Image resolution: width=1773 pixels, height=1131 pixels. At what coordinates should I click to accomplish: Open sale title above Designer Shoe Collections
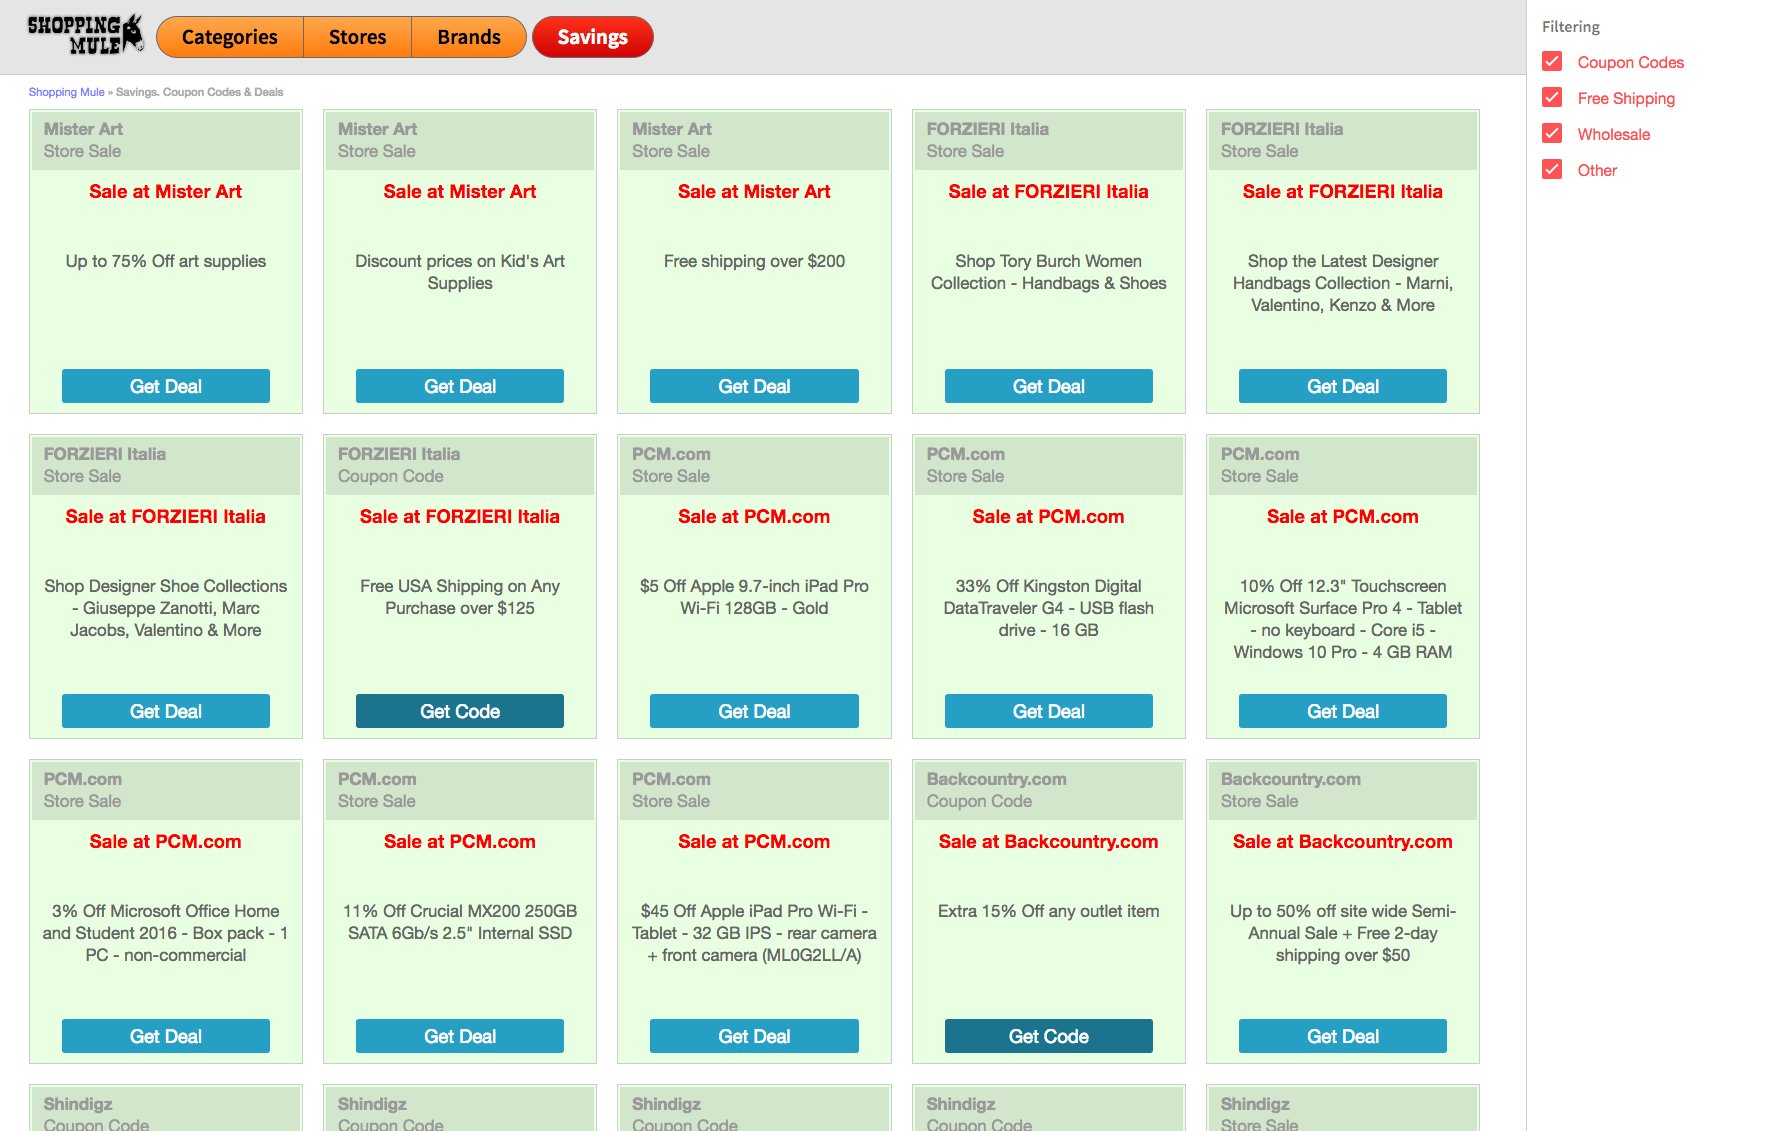pos(166,517)
